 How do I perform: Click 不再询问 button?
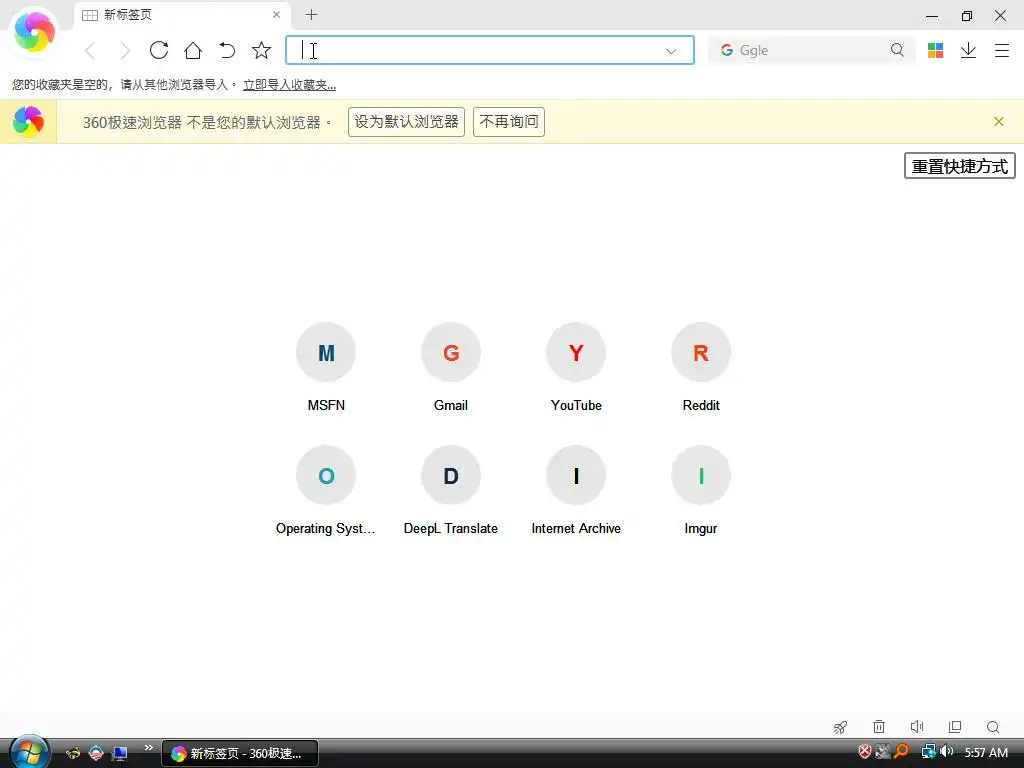(x=509, y=122)
